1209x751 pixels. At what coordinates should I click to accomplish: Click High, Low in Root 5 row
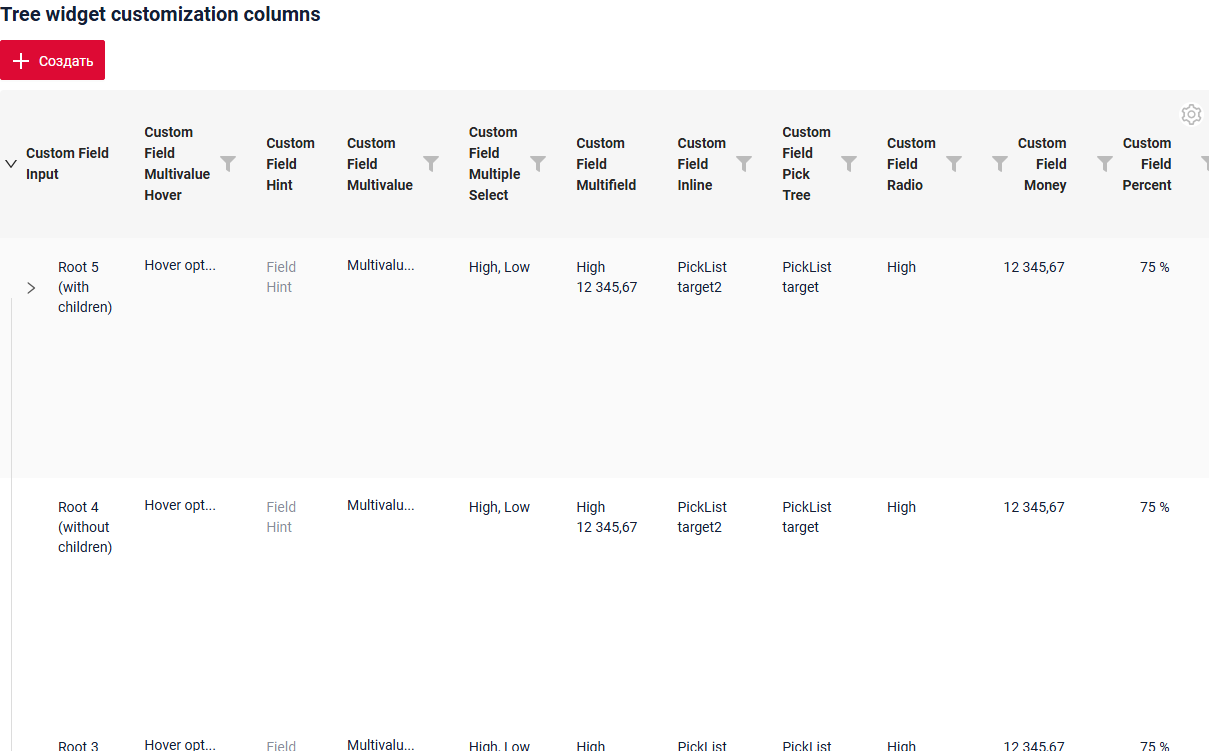pyautogui.click(x=499, y=267)
